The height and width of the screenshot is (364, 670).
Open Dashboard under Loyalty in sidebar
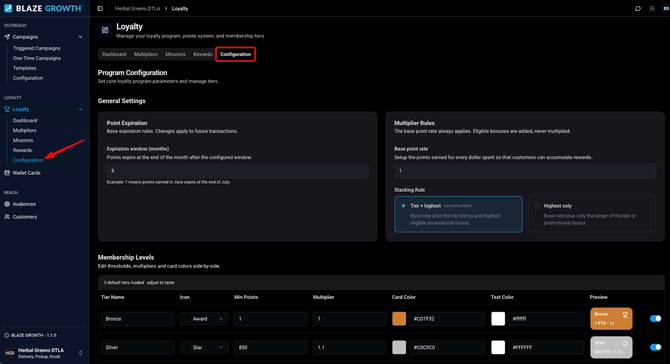tap(25, 120)
